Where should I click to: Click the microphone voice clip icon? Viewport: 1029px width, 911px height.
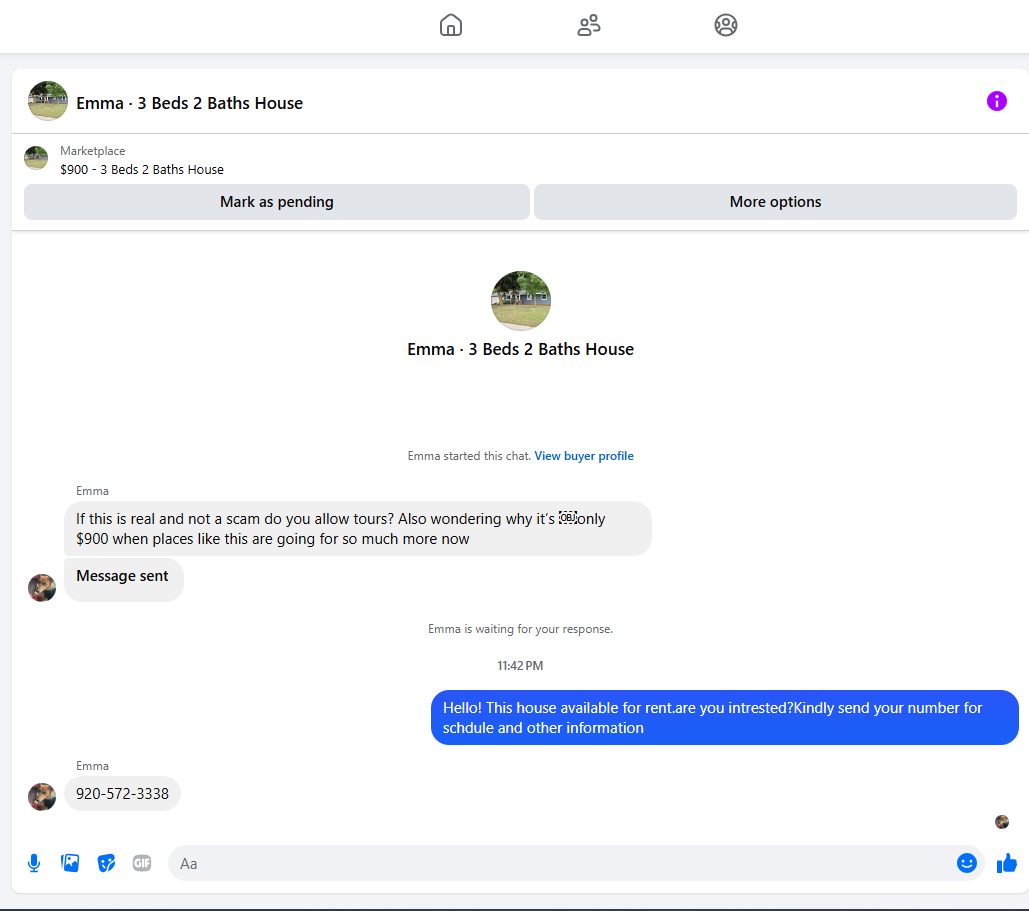[34, 863]
